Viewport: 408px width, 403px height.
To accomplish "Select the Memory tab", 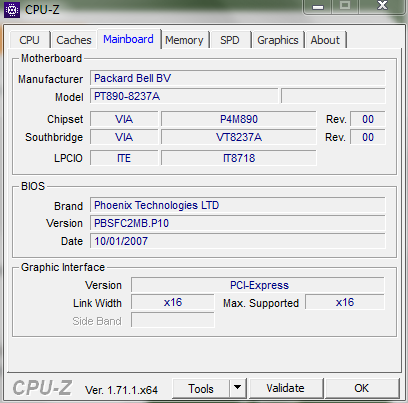I will tap(184, 40).
